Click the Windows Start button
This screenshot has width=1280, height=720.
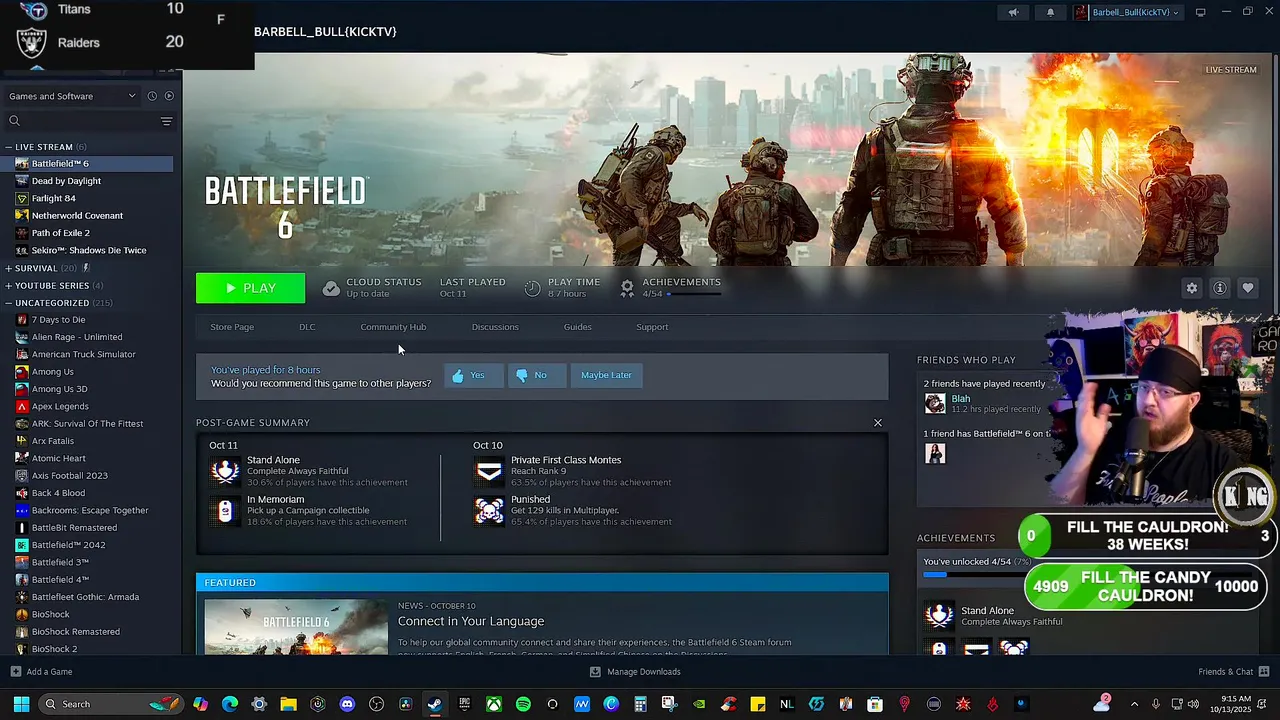21,704
